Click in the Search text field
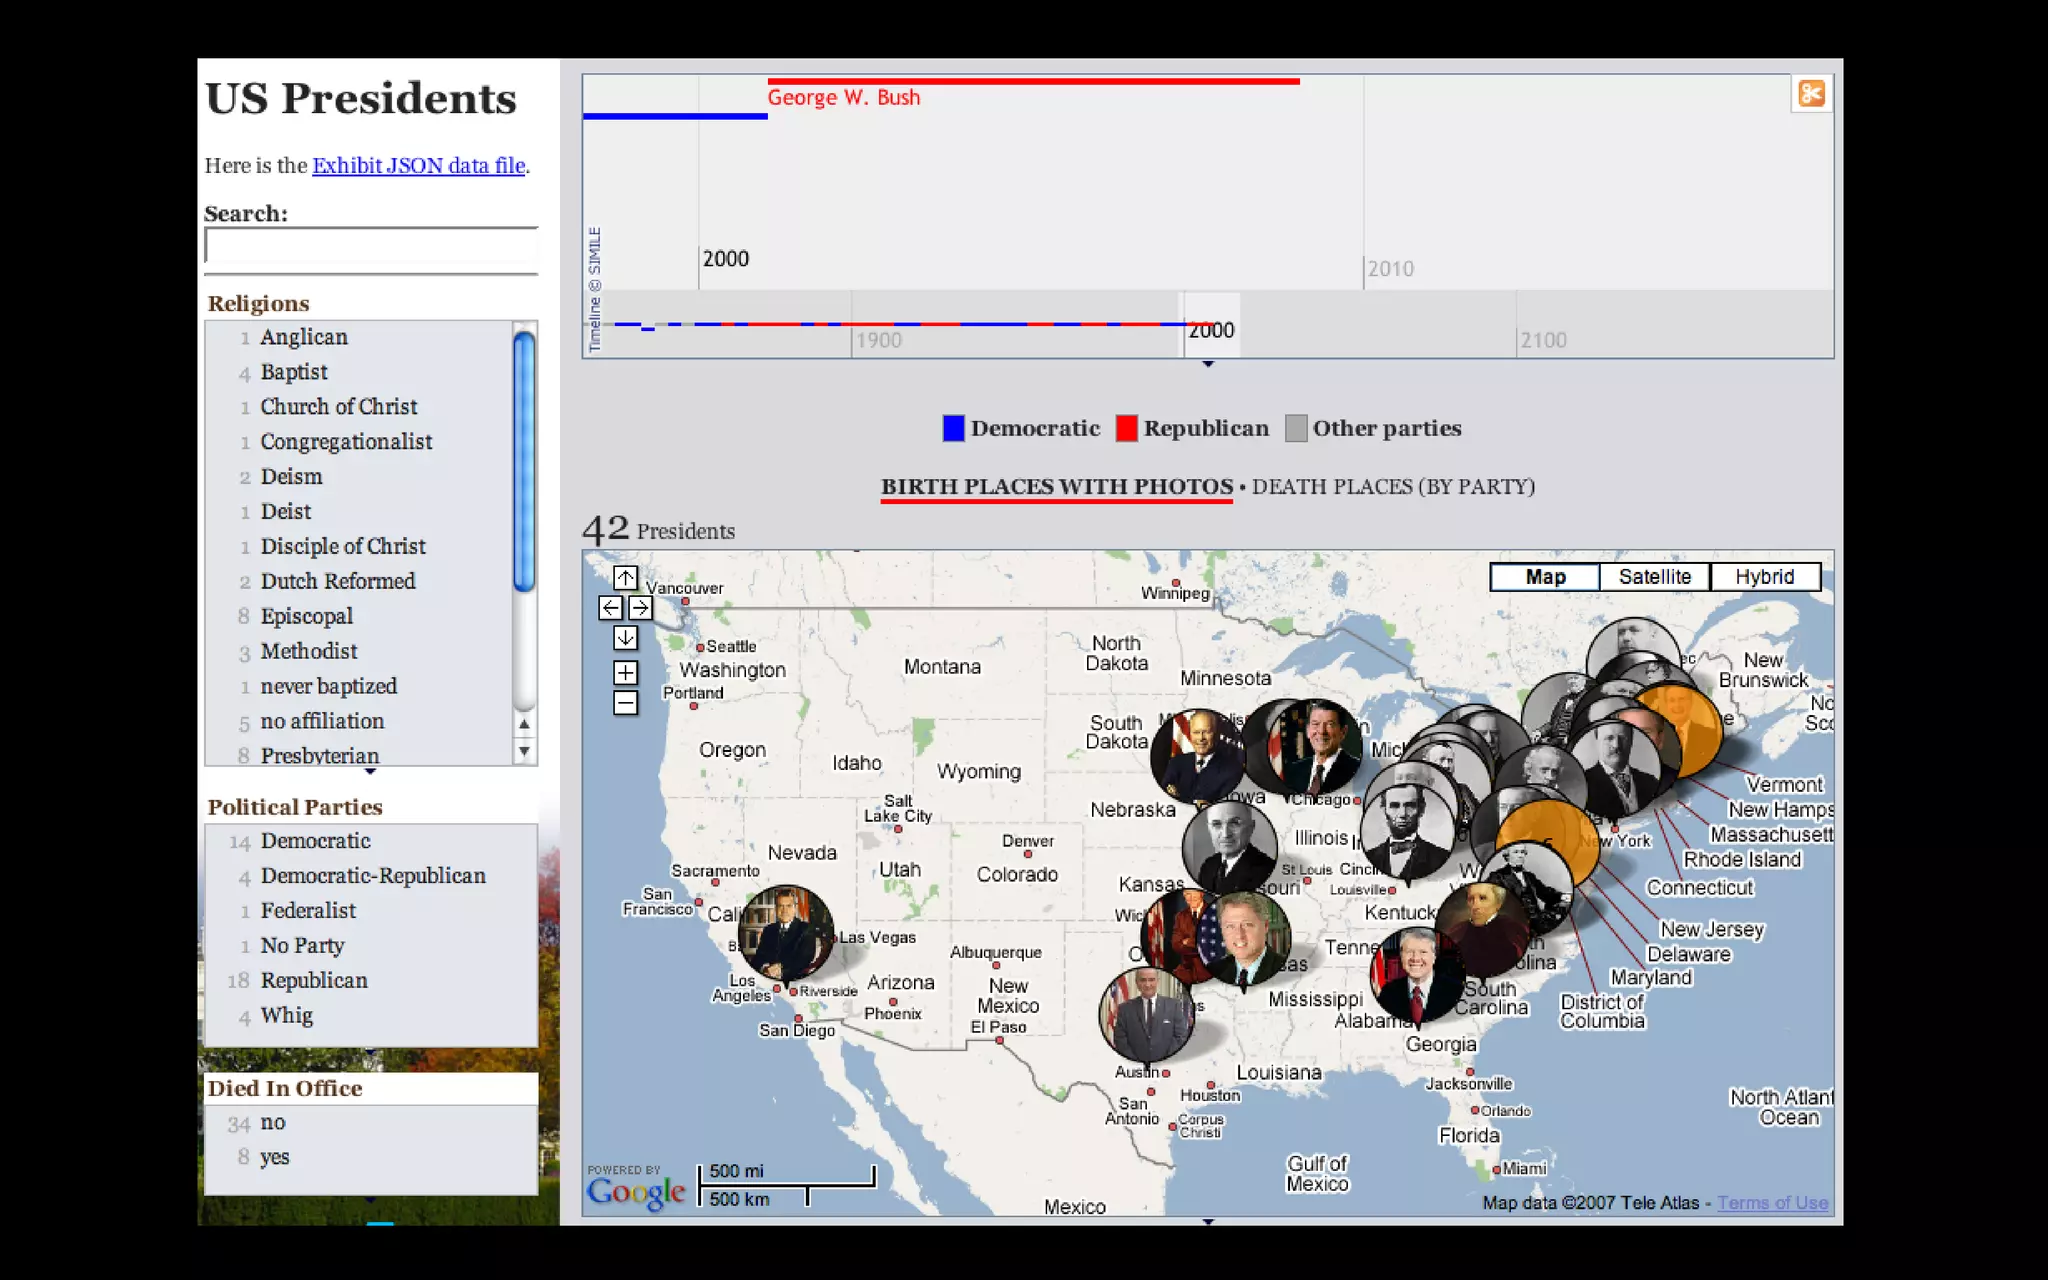Image resolution: width=2048 pixels, height=1280 pixels. (371, 245)
